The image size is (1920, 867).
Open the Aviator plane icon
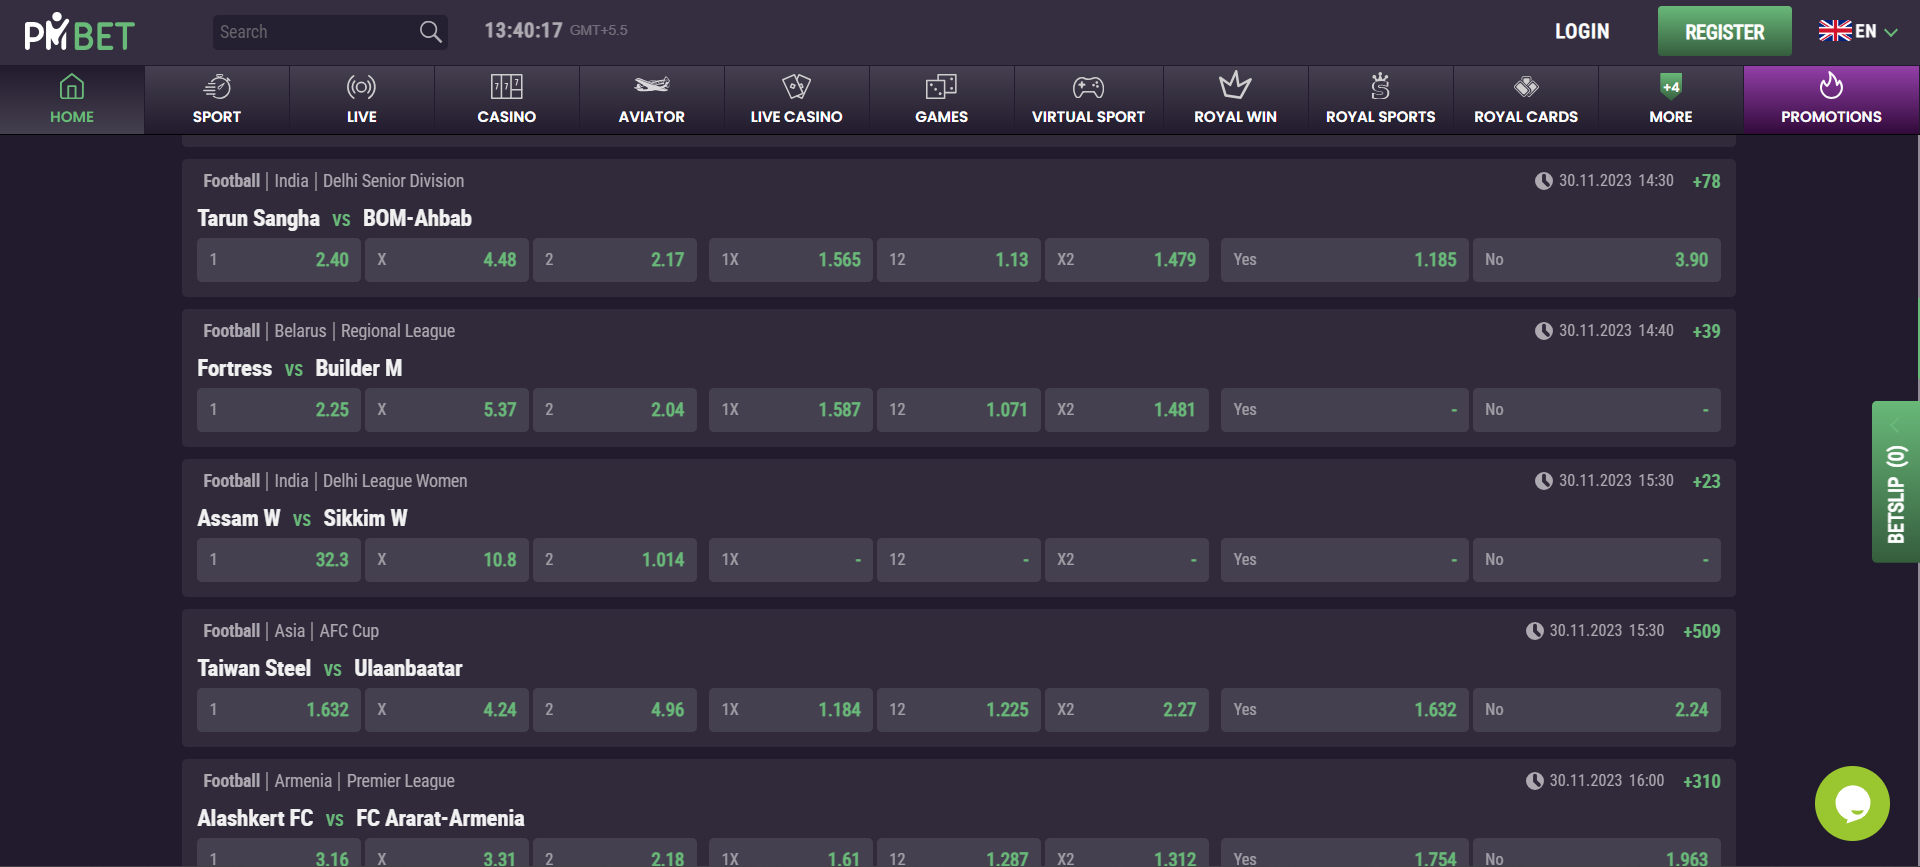tap(651, 86)
